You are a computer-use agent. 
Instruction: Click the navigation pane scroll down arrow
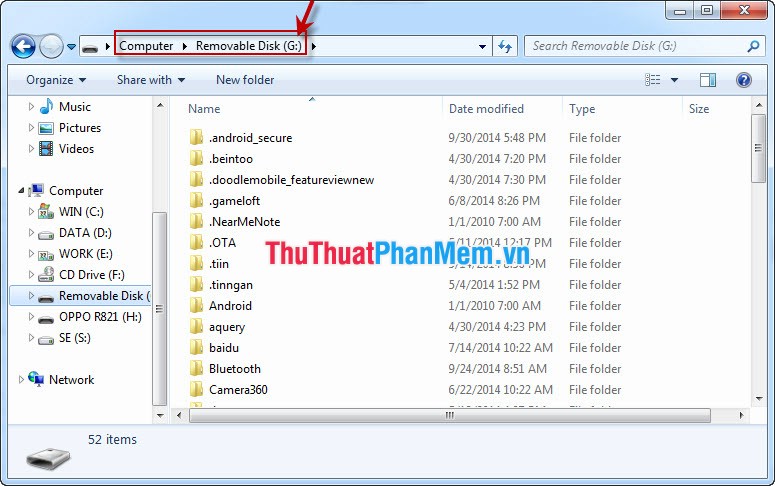click(160, 415)
